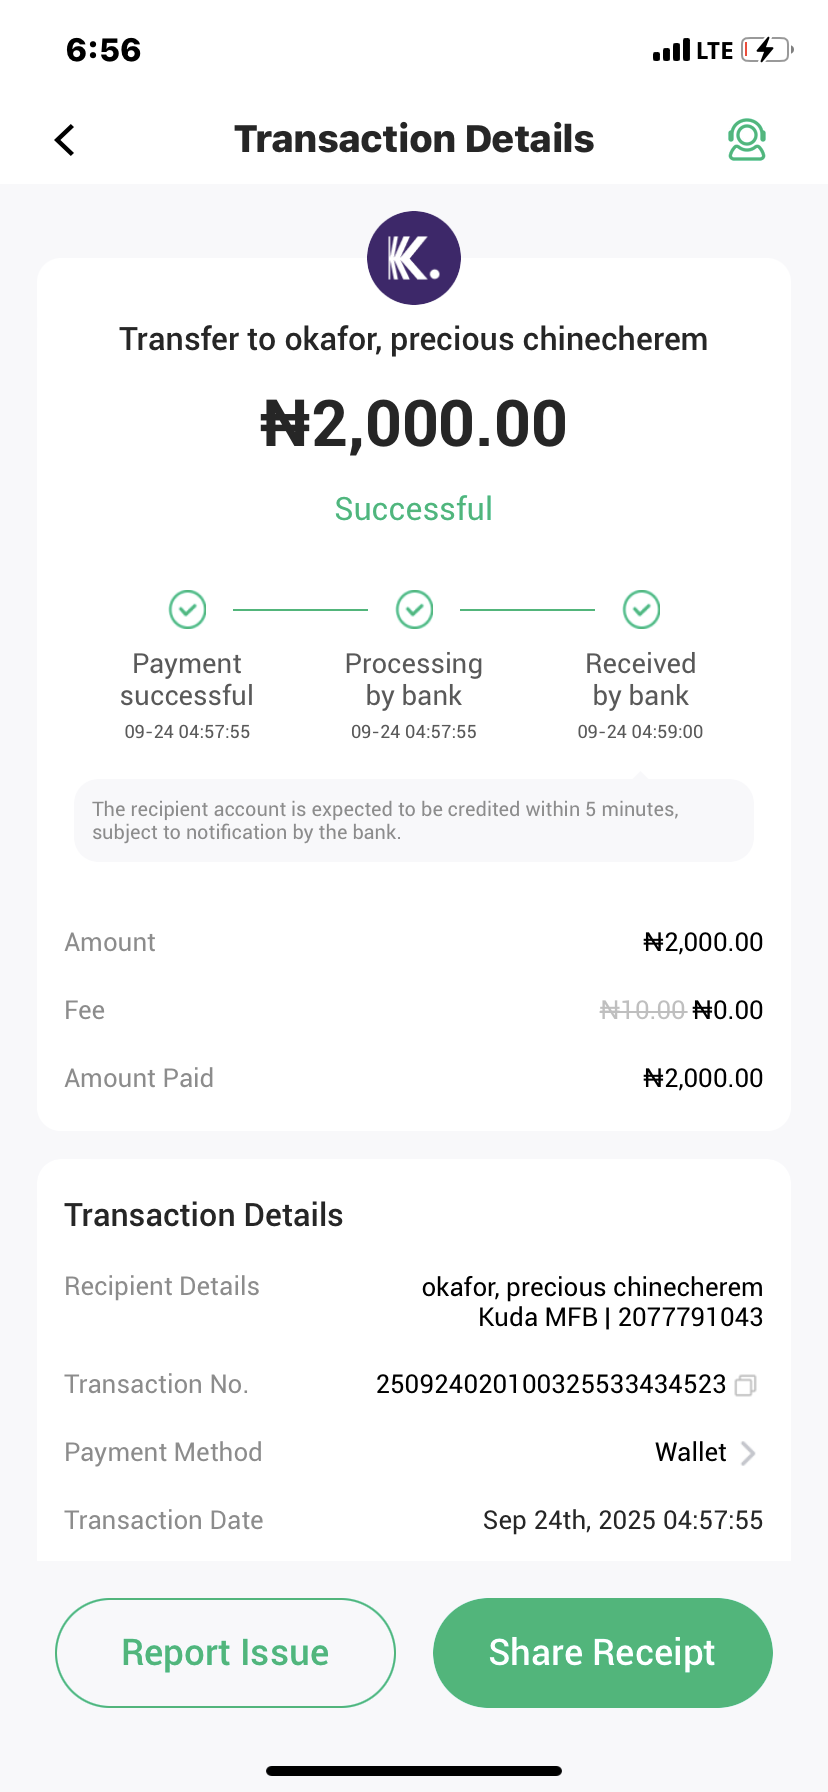
Task: Tap the back arrow icon
Action: coord(65,140)
